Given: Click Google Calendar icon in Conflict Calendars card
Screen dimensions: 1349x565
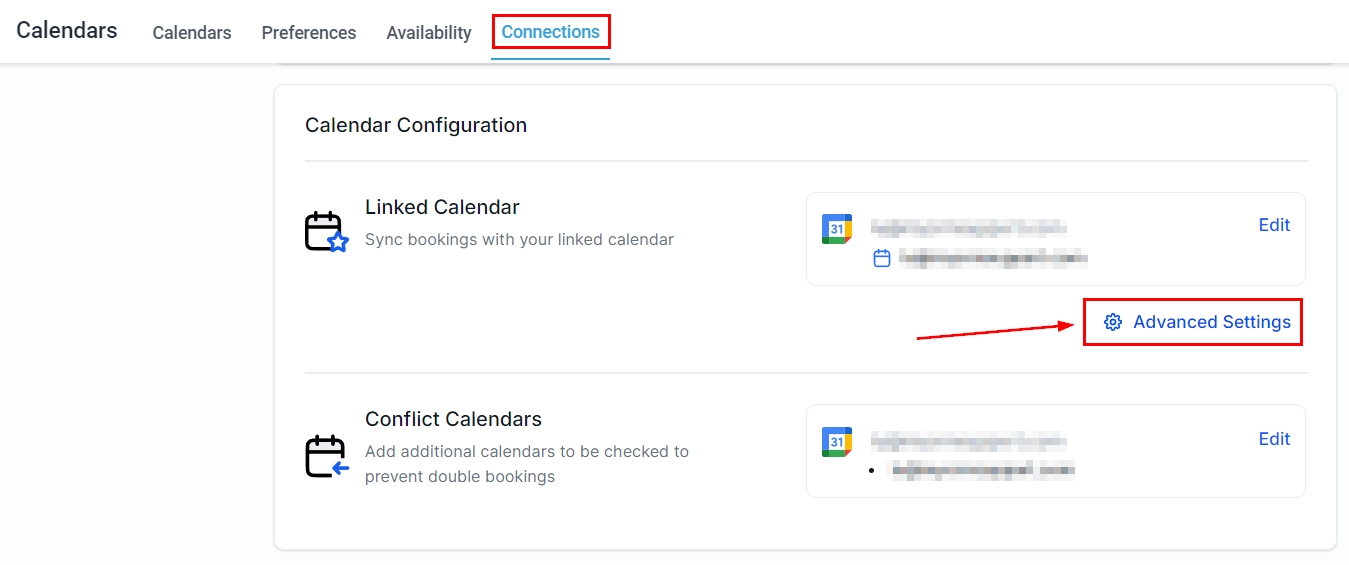Looking at the screenshot, I should click(x=837, y=442).
